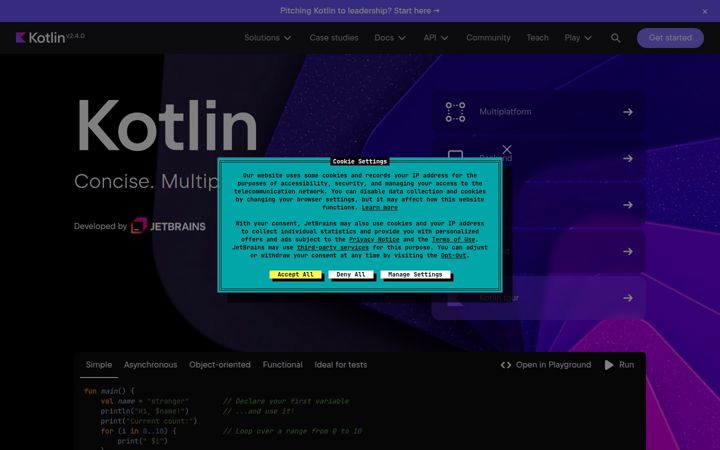
Task: Click the Pitching Kotlin to leadership banner link
Action: tap(360, 11)
